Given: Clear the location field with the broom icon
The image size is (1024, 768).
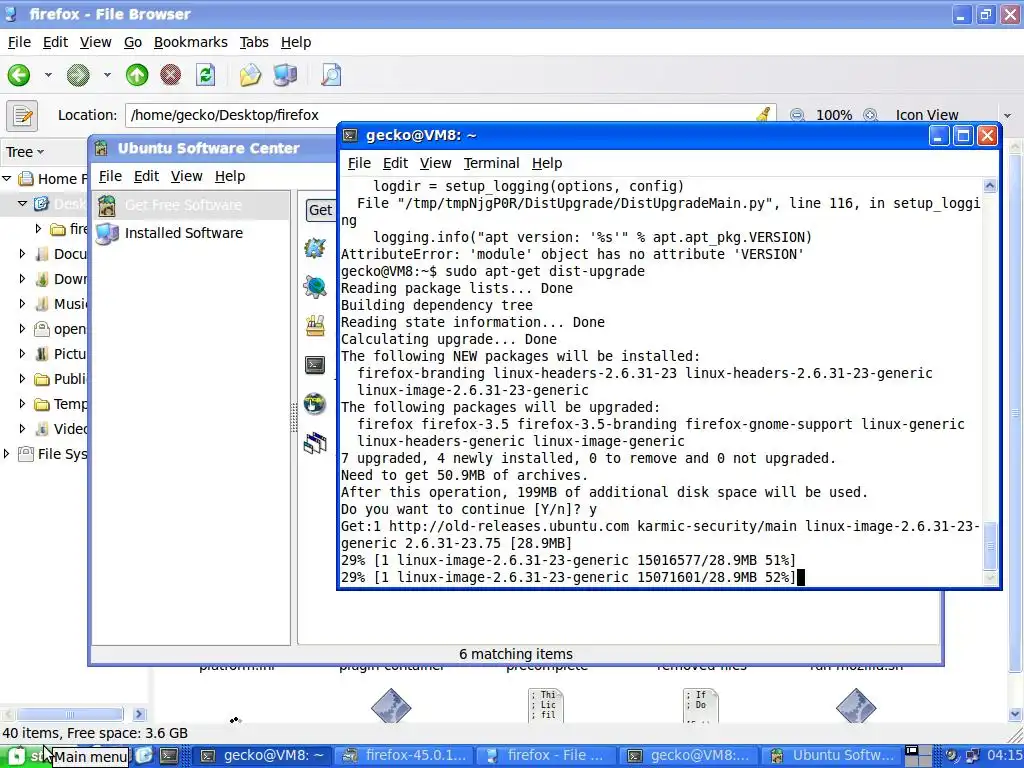Looking at the screenshot, I should pyautogui.click(x=763, y=115).
